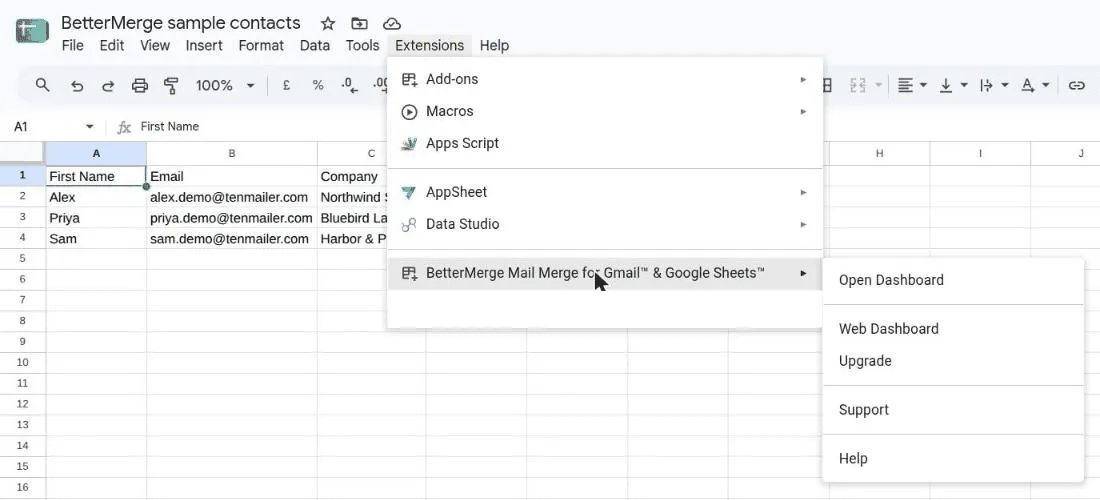
Task: Expand the text rotation dropdown arrow
Action: point(1045,86)
